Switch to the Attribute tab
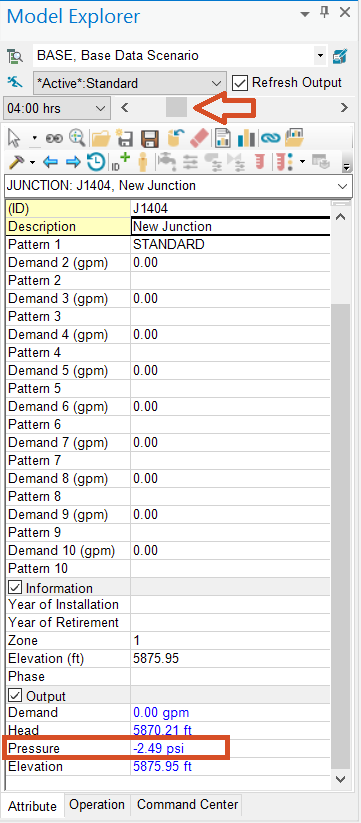The image size is (361, 823). (x=33, y=806)
